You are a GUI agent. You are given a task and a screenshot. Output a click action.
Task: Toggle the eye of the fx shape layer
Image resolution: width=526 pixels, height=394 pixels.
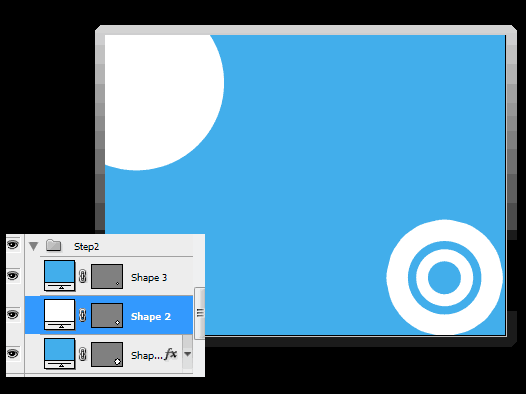pos(13,353)
